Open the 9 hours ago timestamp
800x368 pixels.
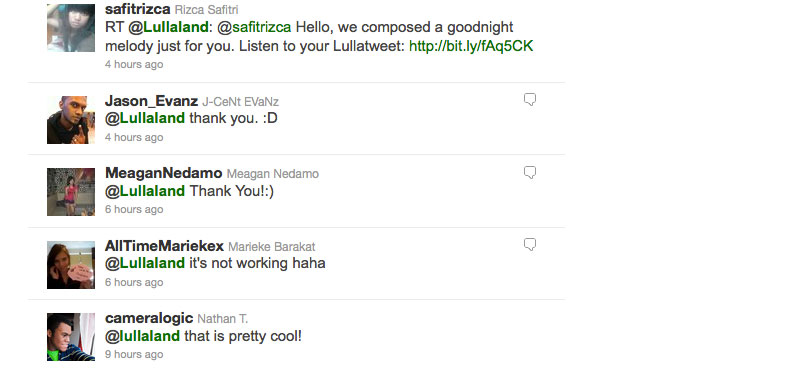134,354
